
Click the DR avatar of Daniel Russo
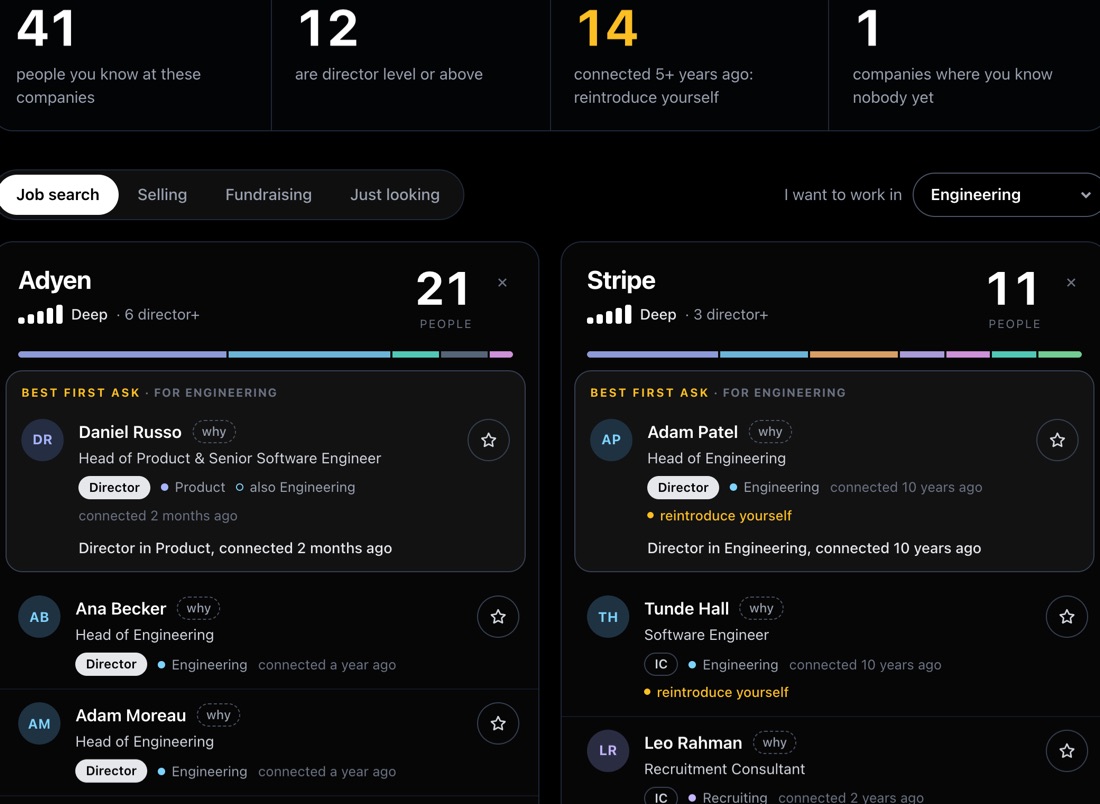click(42, 440)
